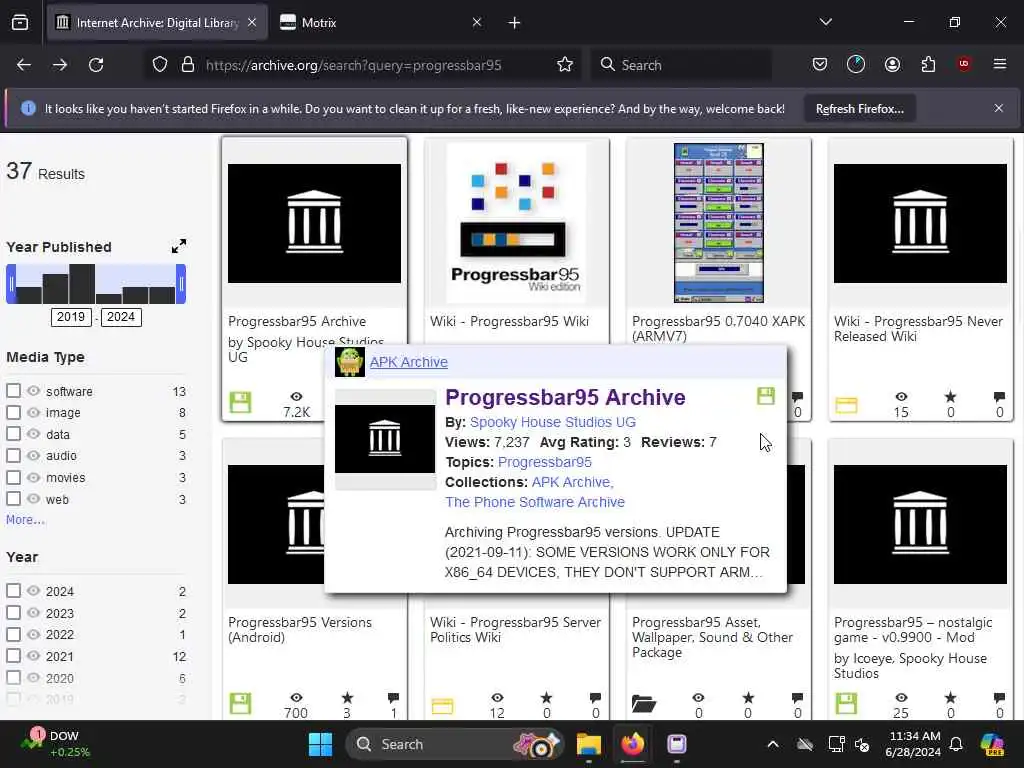Click the end year 2024 field

point(121,317)
